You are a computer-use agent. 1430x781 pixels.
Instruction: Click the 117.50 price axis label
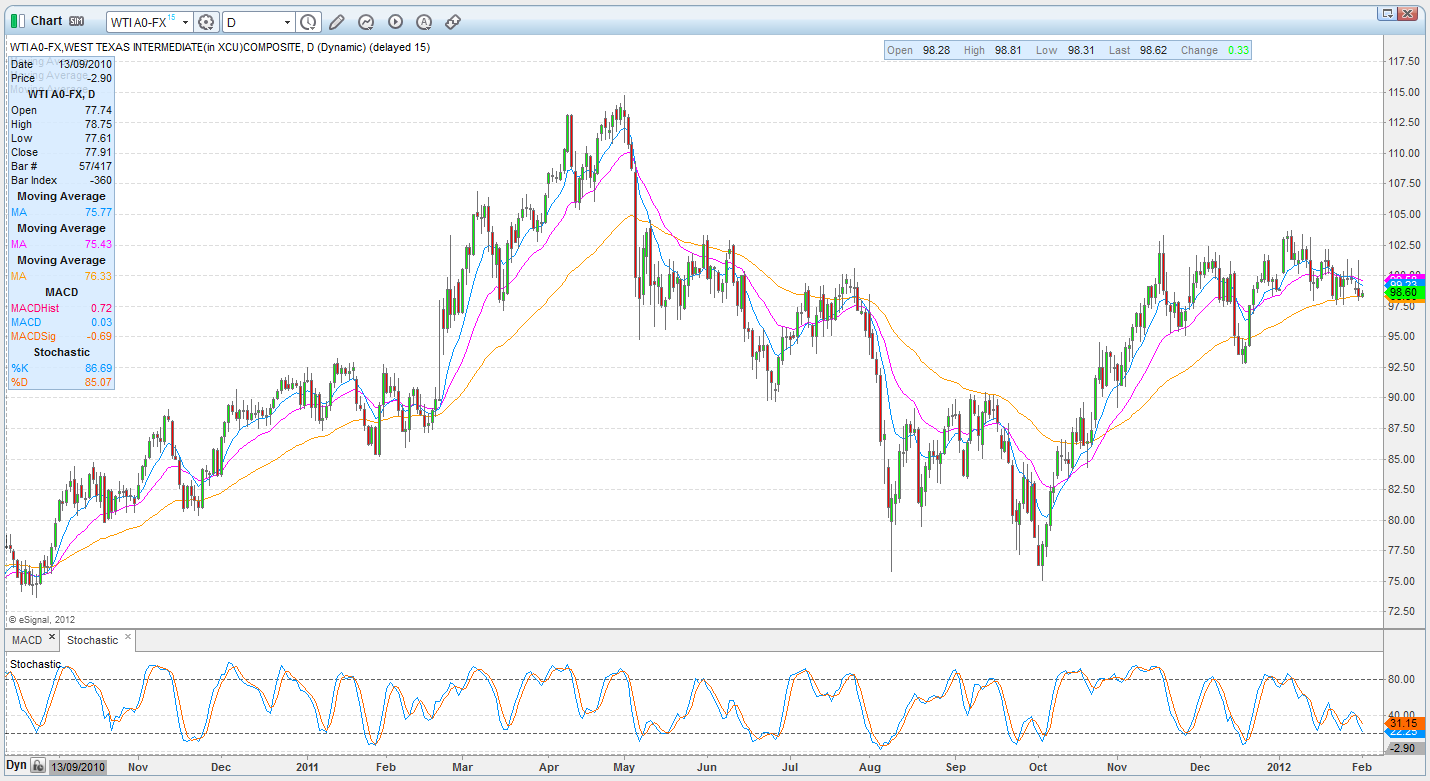1405,62
